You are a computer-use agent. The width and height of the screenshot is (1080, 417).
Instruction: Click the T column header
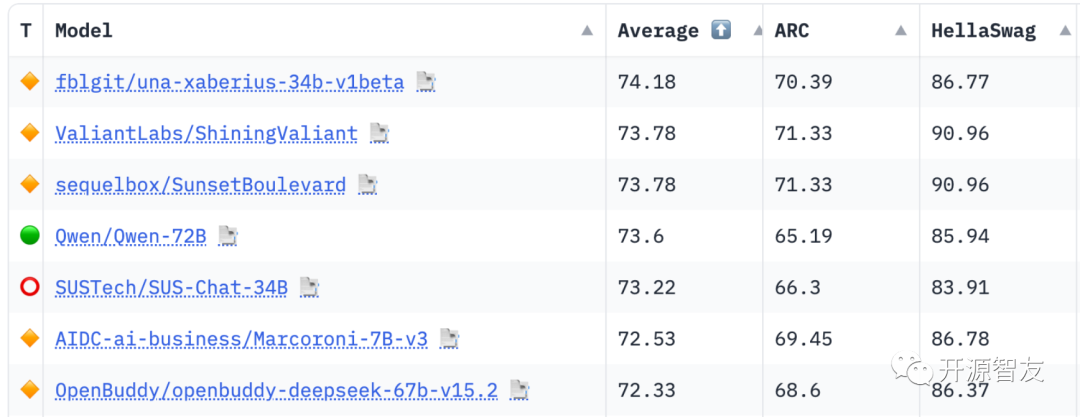point(26,31)
